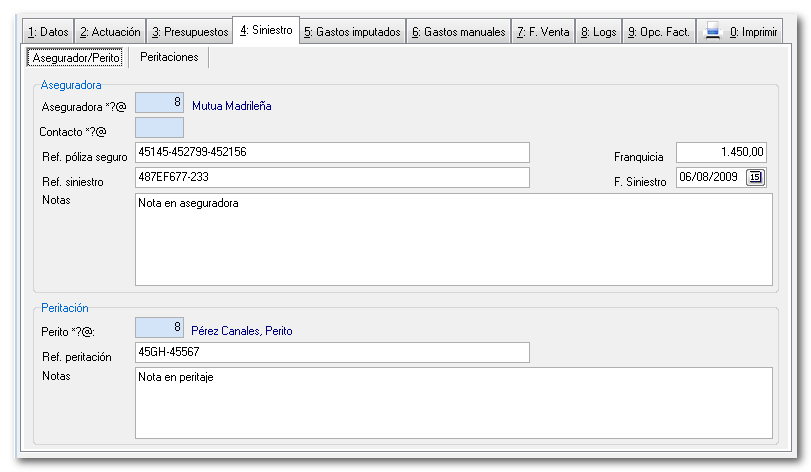Edit the Franquicia amount field
The width and height of the screenshot is (811, 472).
coord(721,153)
